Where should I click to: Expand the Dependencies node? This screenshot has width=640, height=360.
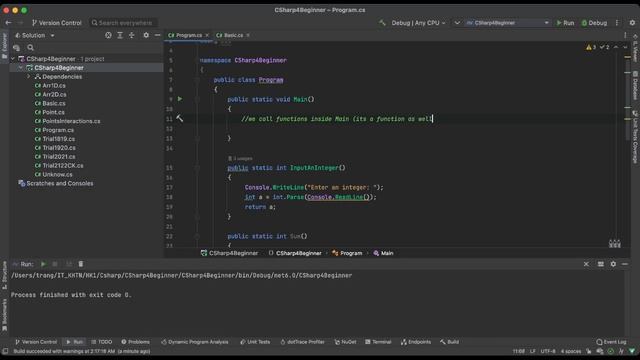pos(29,77)
